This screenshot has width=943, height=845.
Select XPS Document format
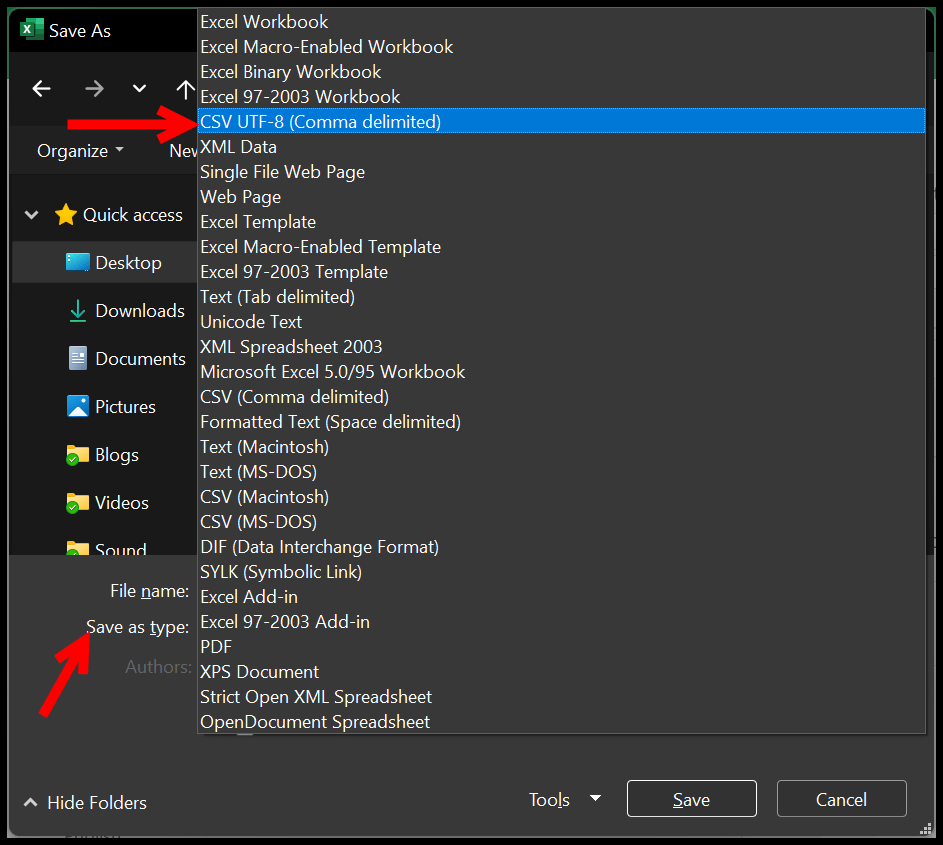(561, 672)
